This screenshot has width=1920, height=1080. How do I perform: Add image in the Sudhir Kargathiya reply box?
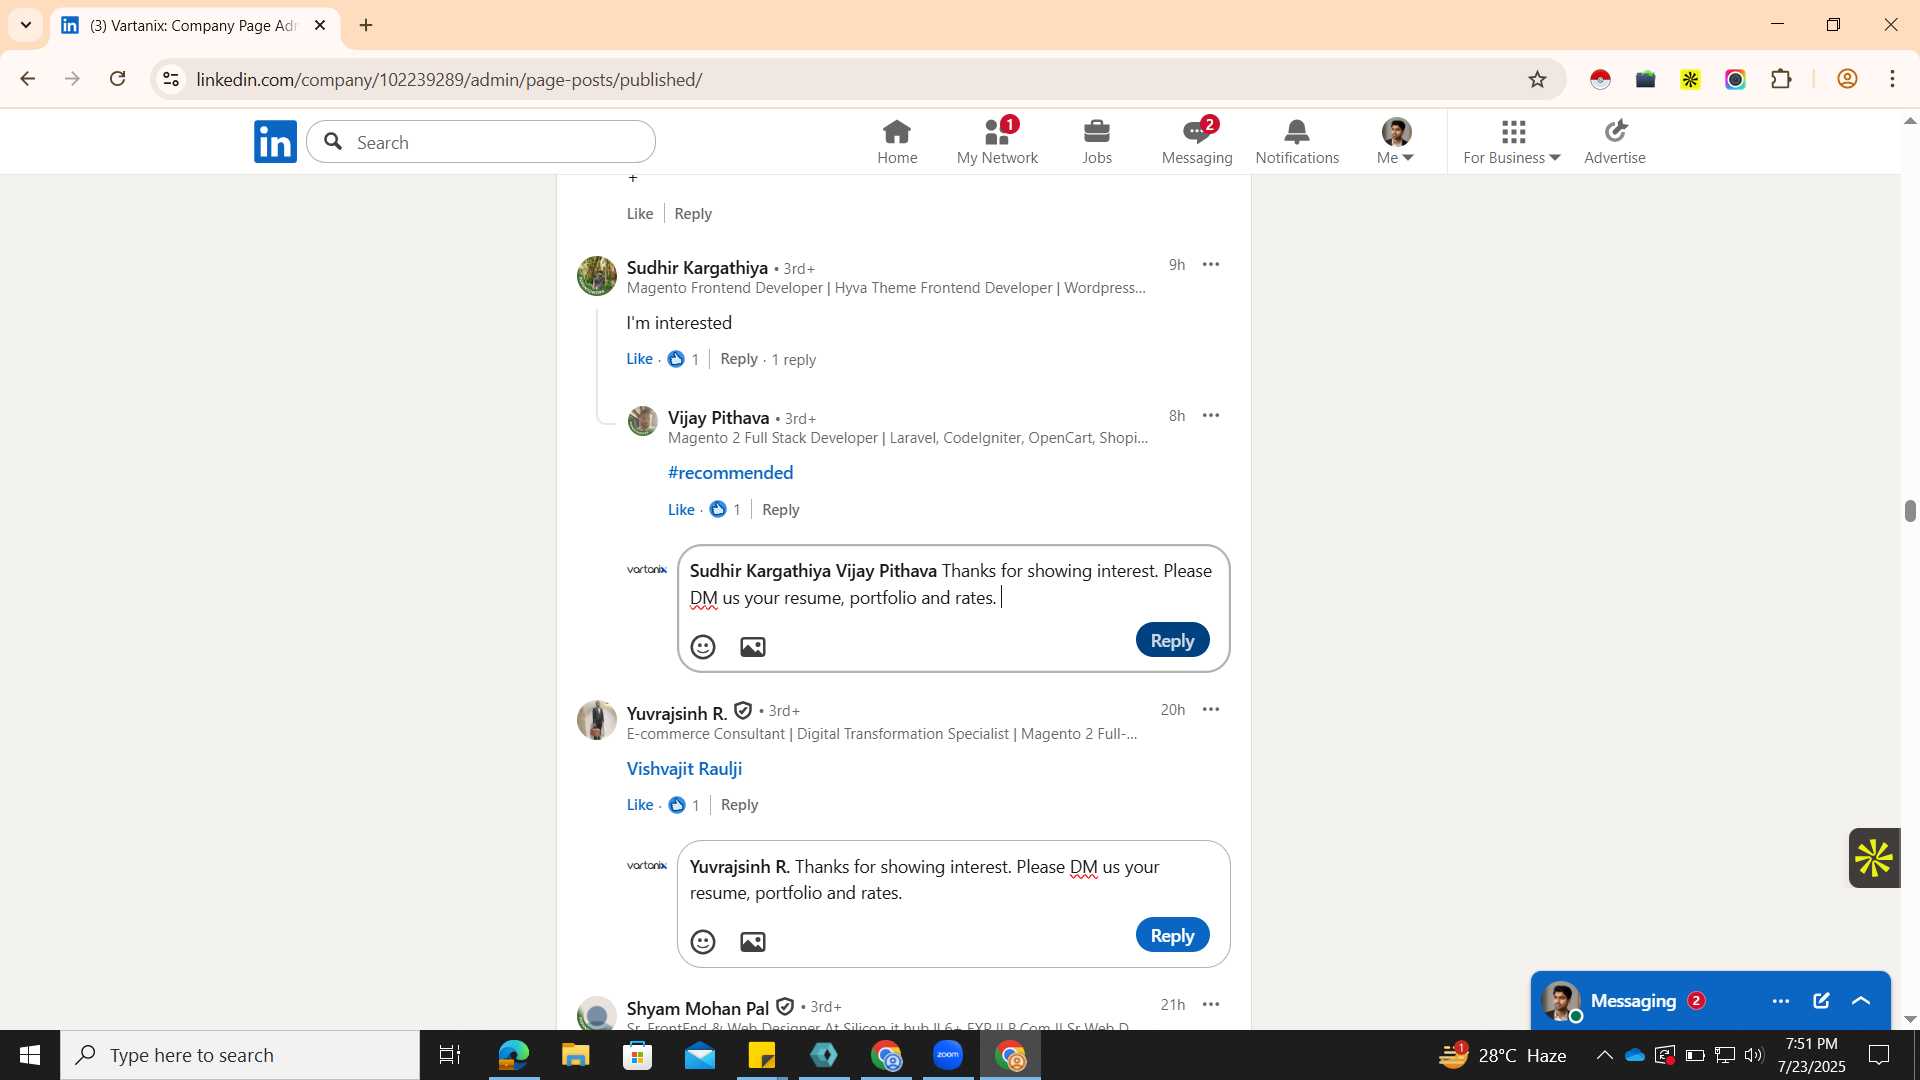[753, 647]
